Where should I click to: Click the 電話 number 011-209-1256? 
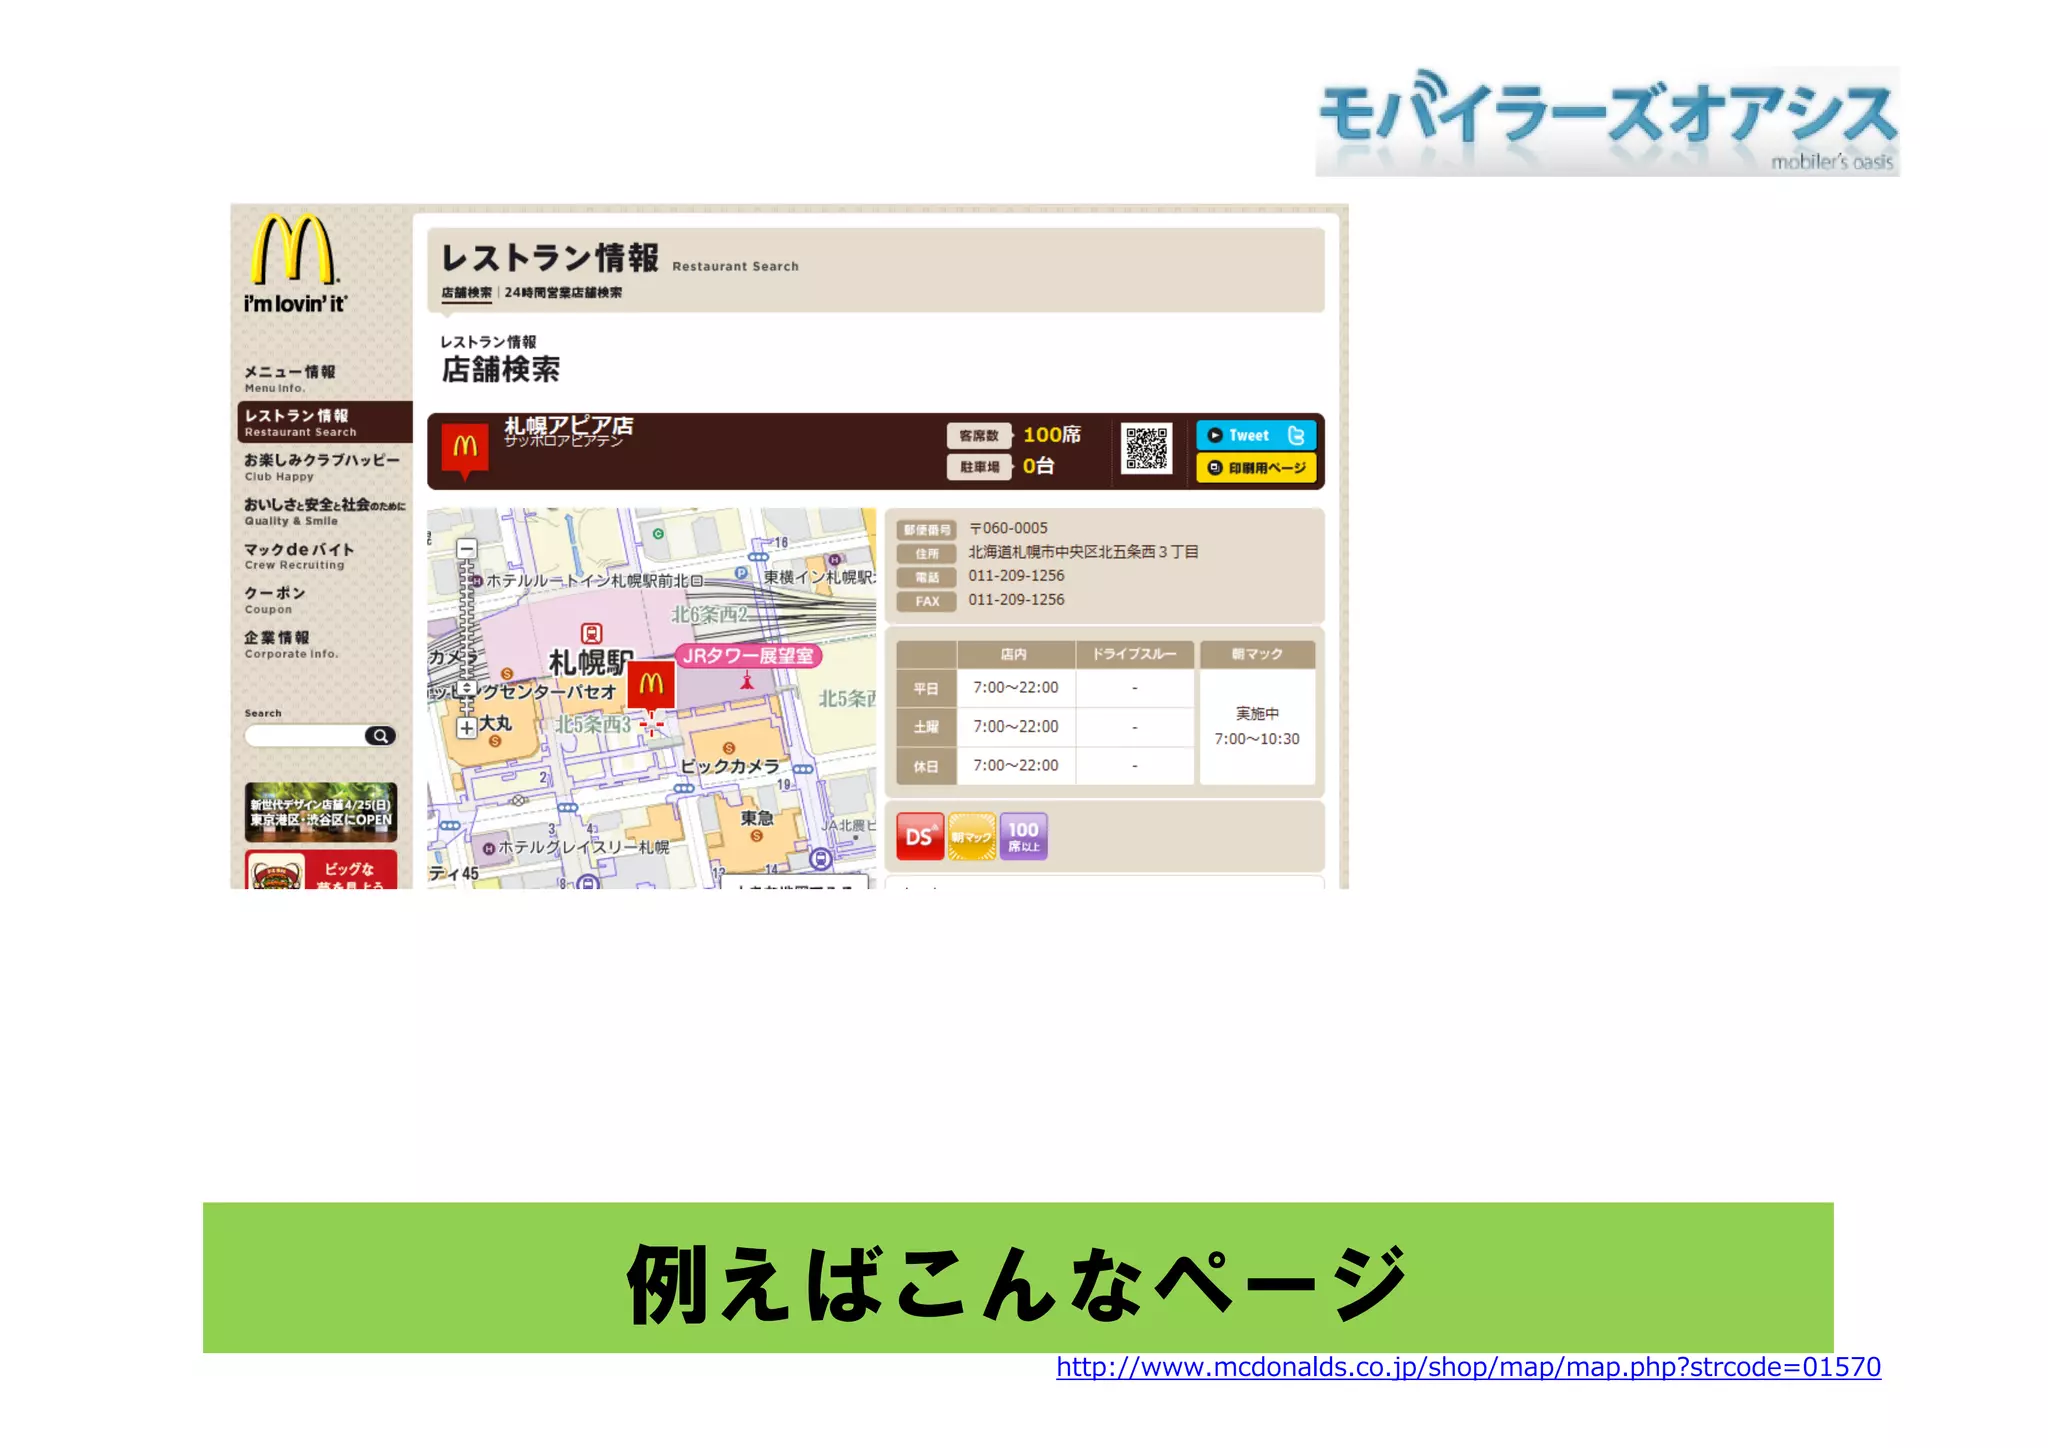coord(1016,576)
